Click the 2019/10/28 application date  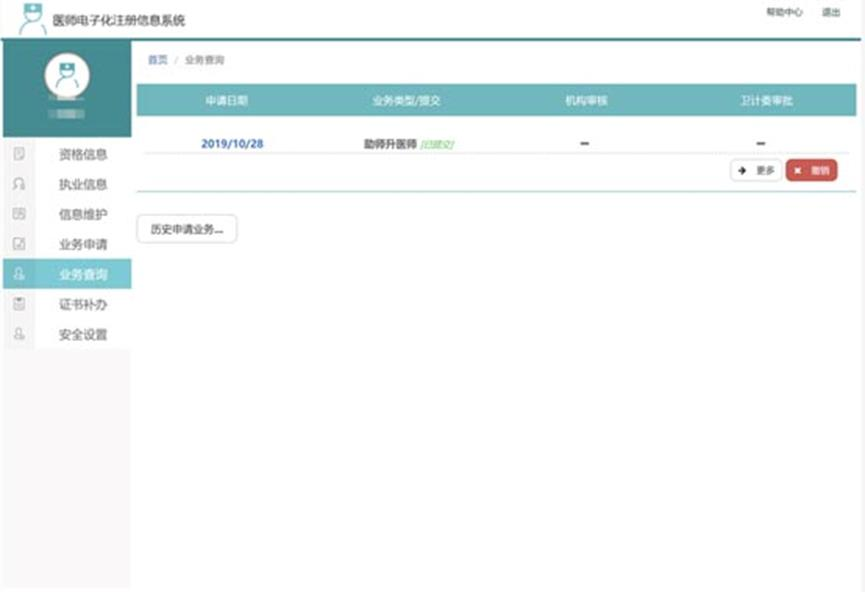click(232, 144)
